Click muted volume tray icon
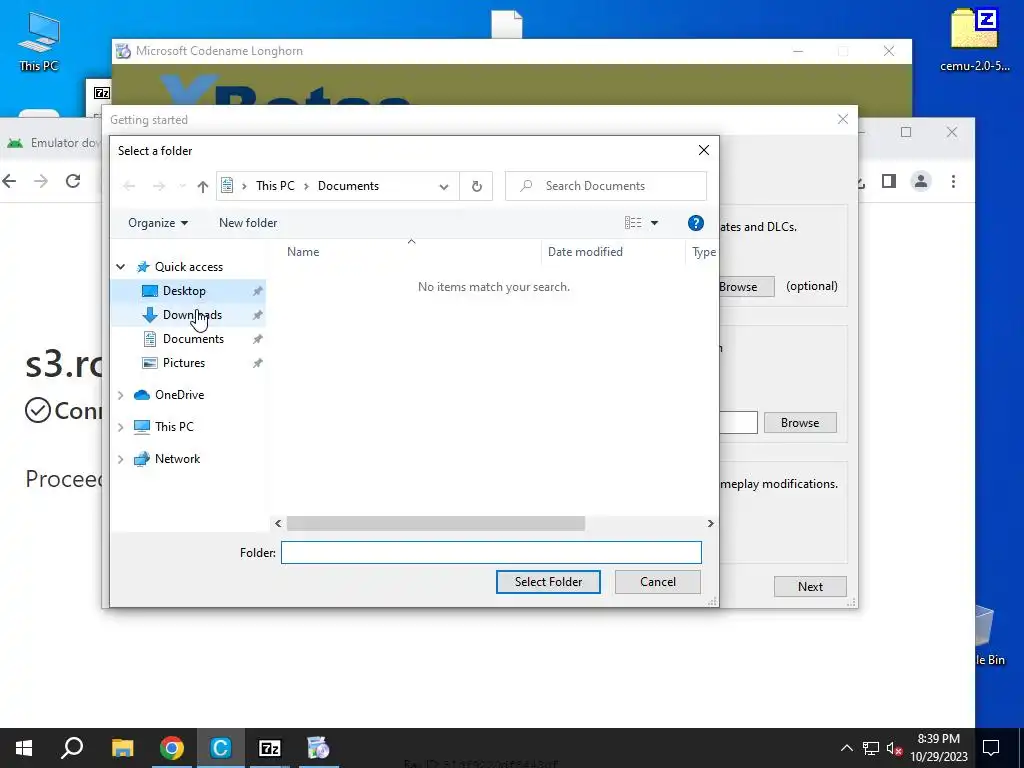Image resolution: width=1024 pixels, height=768 pixels. 895,748
